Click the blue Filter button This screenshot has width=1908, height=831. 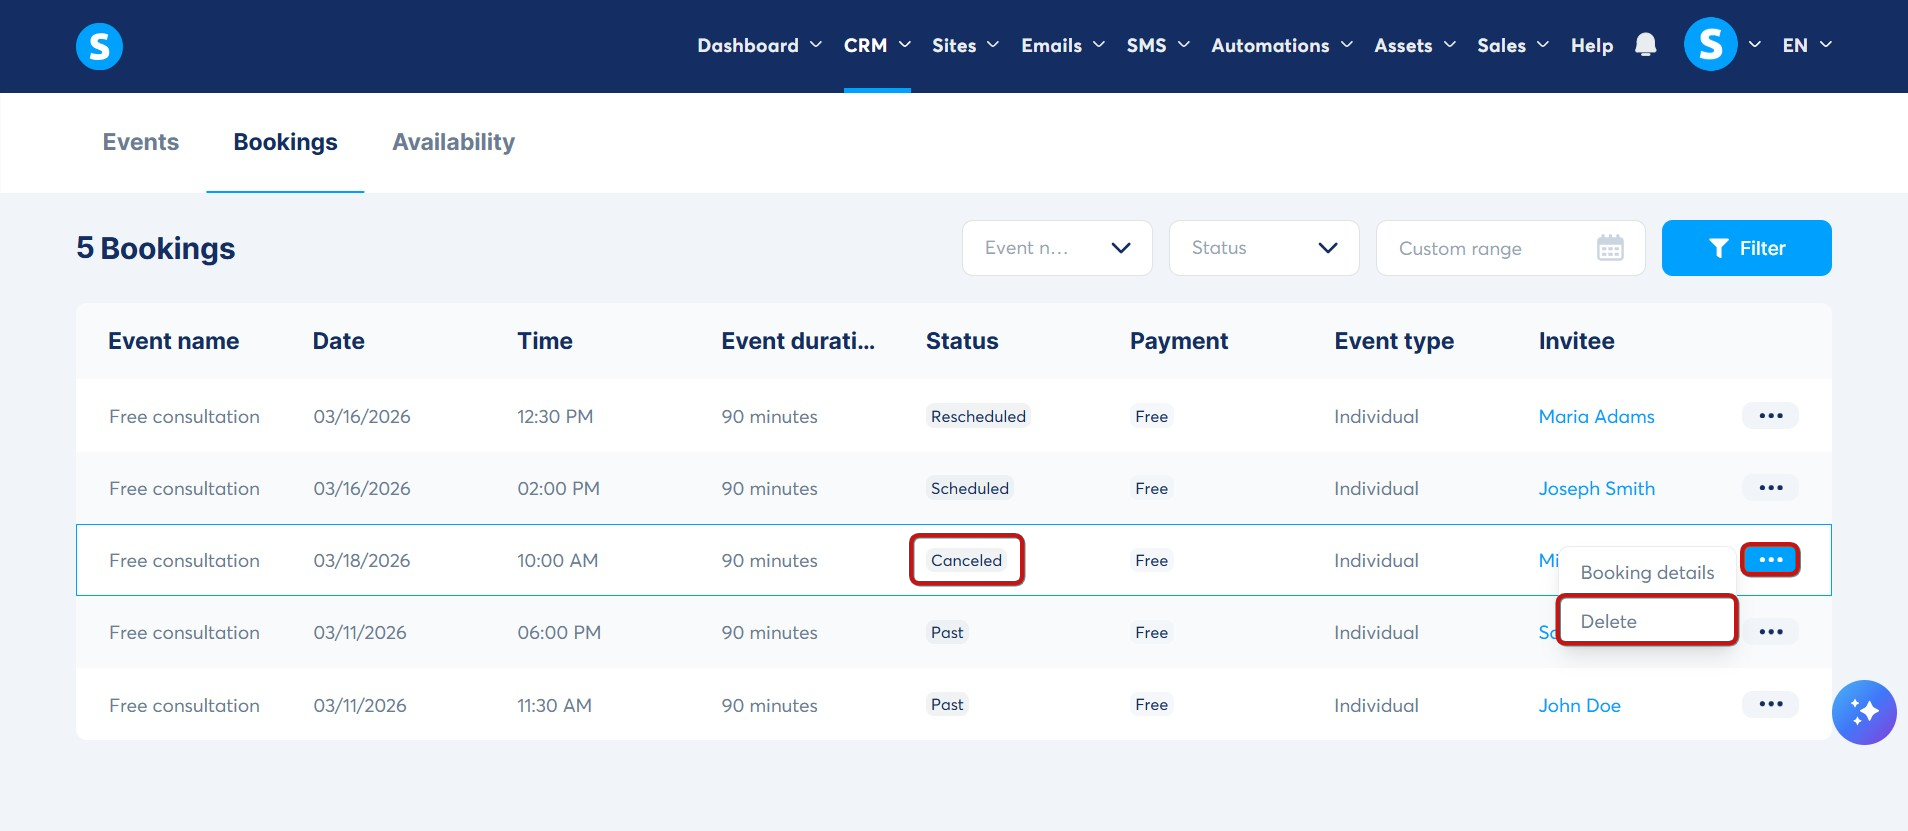(1746, 248)
